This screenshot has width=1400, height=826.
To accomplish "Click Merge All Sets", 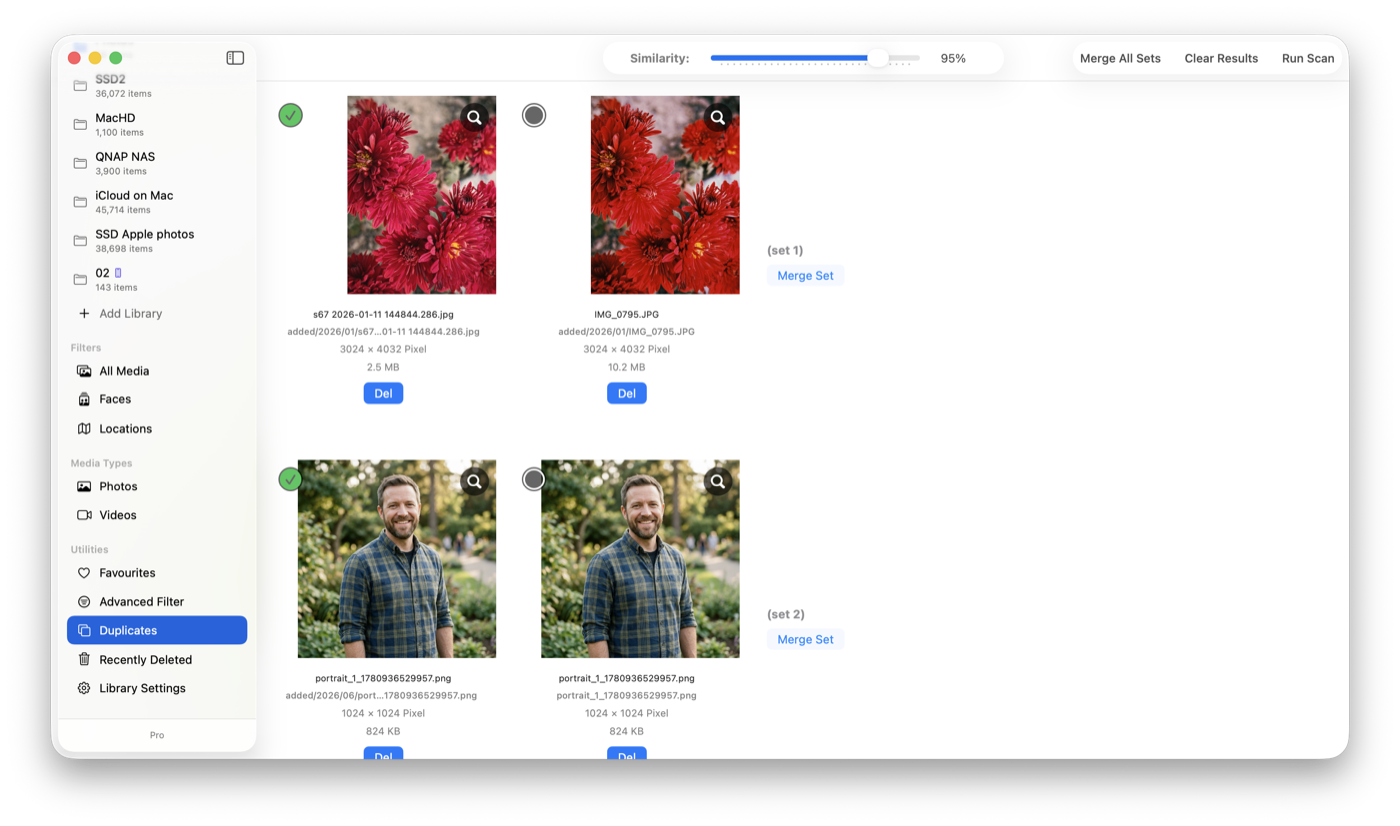I will 1120,58.
